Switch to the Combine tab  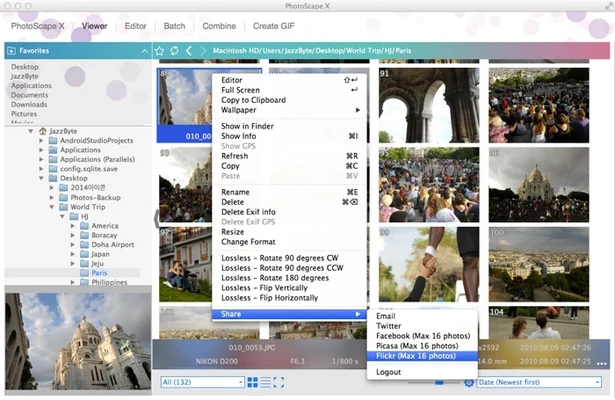coord(219,26)
